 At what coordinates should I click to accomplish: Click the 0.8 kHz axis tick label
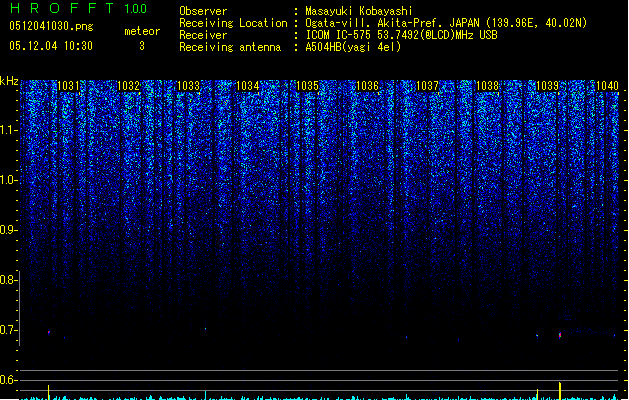8,280
